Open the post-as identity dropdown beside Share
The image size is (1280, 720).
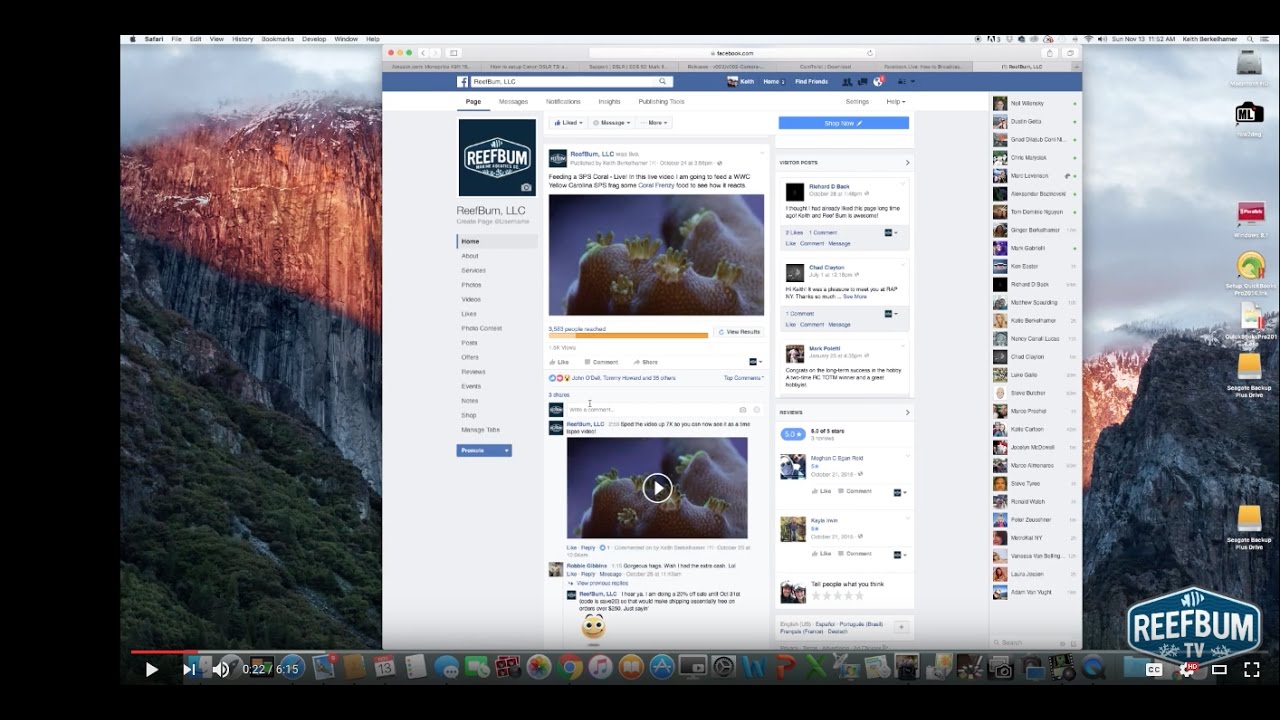tap(756, 362)
